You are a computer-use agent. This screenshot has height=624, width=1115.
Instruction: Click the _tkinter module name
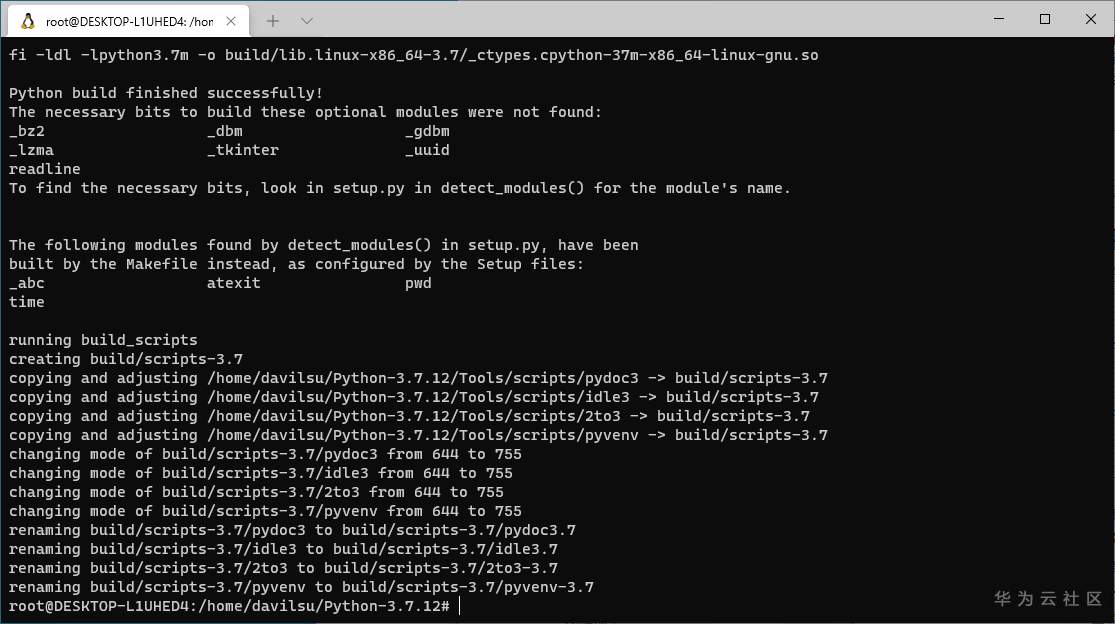pyautogui.click(x=243, y=150)
